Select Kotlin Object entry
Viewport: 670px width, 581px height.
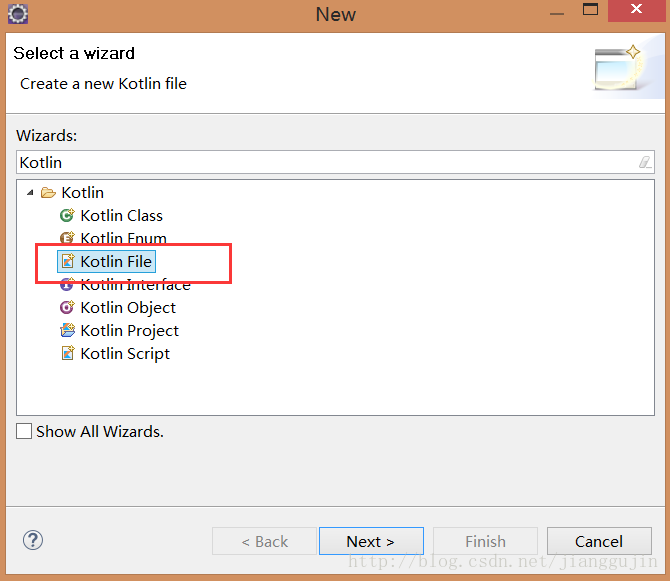[x=128, y=308]
